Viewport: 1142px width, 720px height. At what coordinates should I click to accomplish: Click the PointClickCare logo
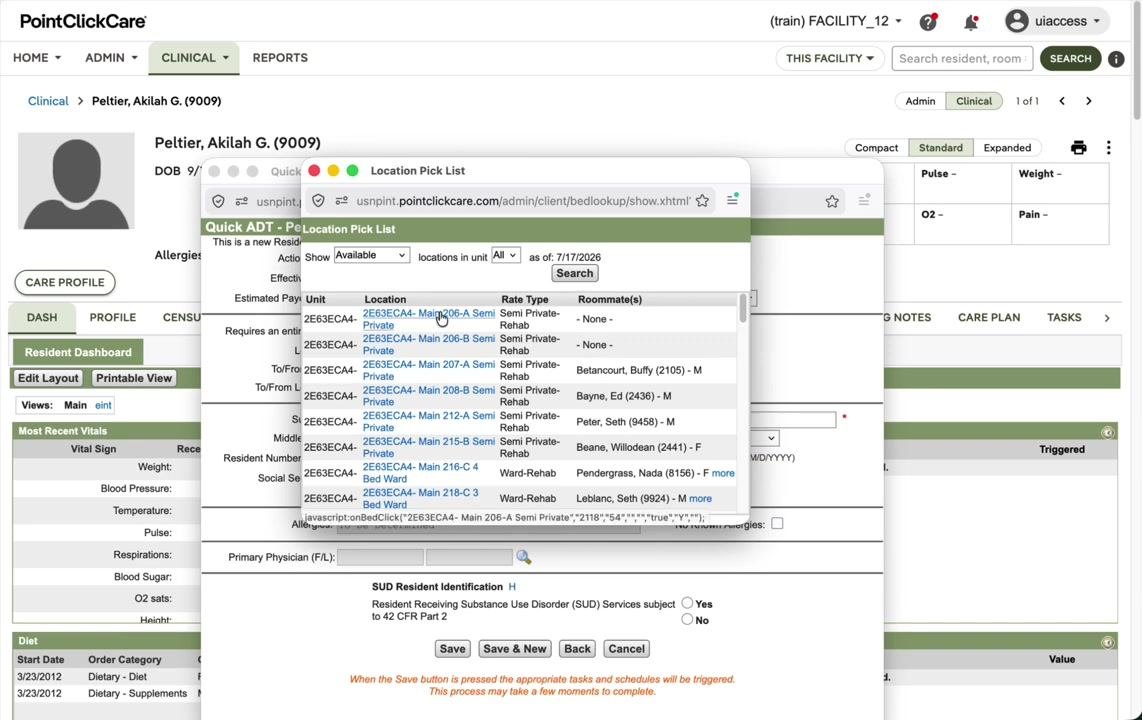coord(83,21)
